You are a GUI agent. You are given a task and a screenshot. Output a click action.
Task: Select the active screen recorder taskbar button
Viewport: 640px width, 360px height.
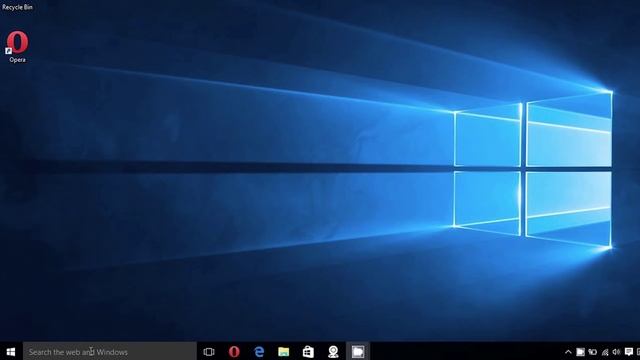tap(358, 351)
